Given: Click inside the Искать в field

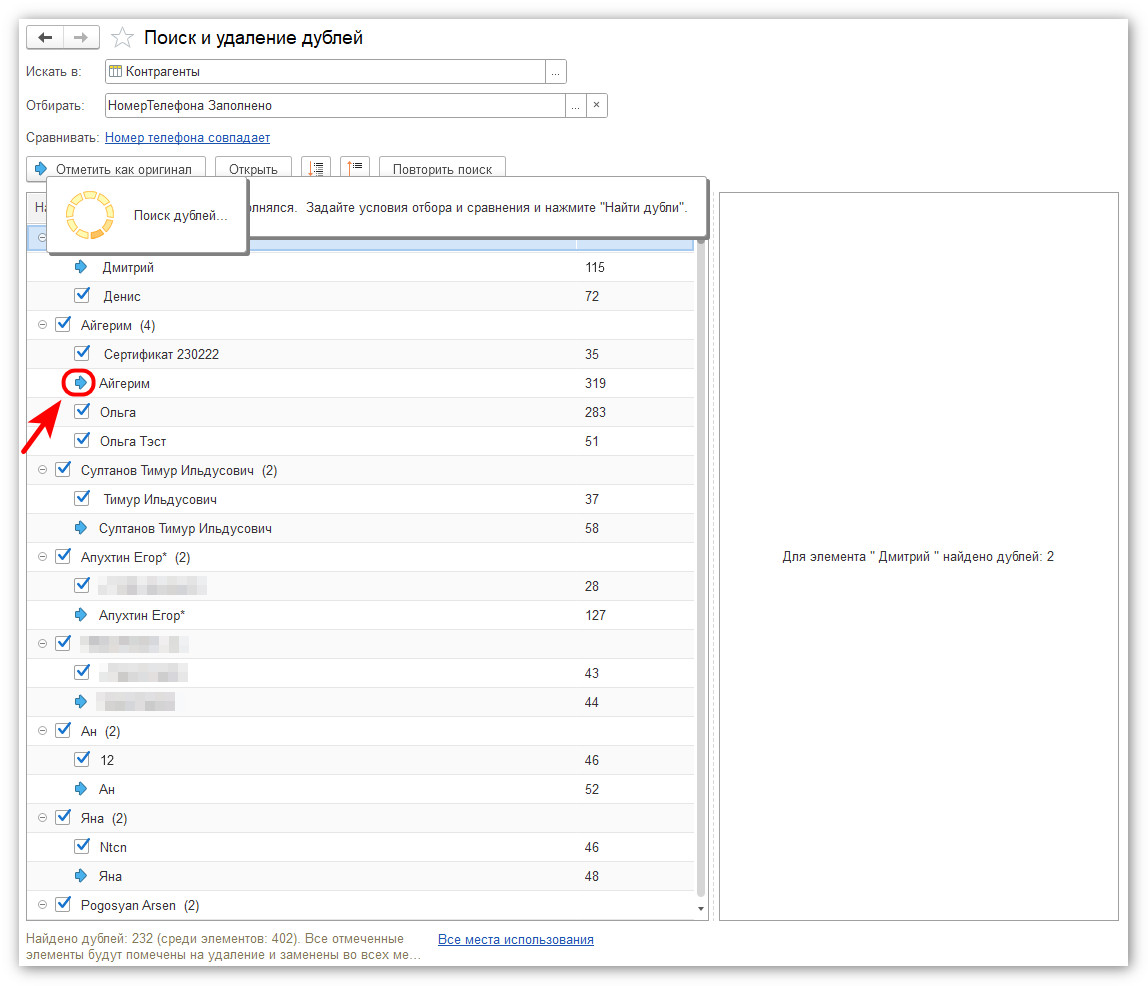Looking at the screenshot, I should coord(326,72).
